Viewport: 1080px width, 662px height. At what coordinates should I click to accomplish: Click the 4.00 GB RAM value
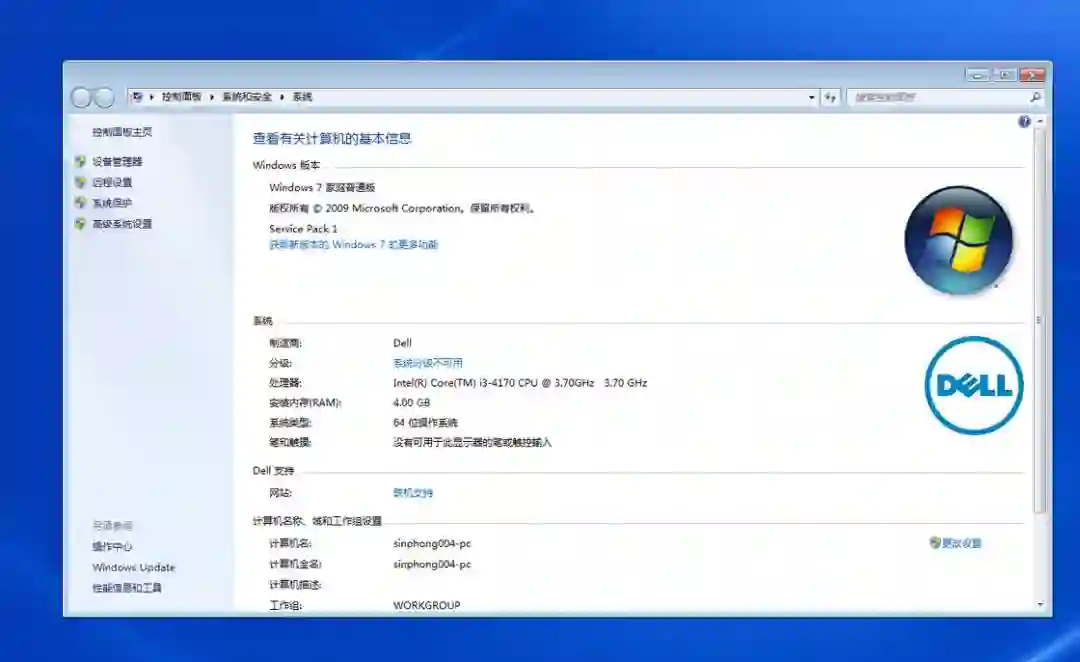coord(411,402)
